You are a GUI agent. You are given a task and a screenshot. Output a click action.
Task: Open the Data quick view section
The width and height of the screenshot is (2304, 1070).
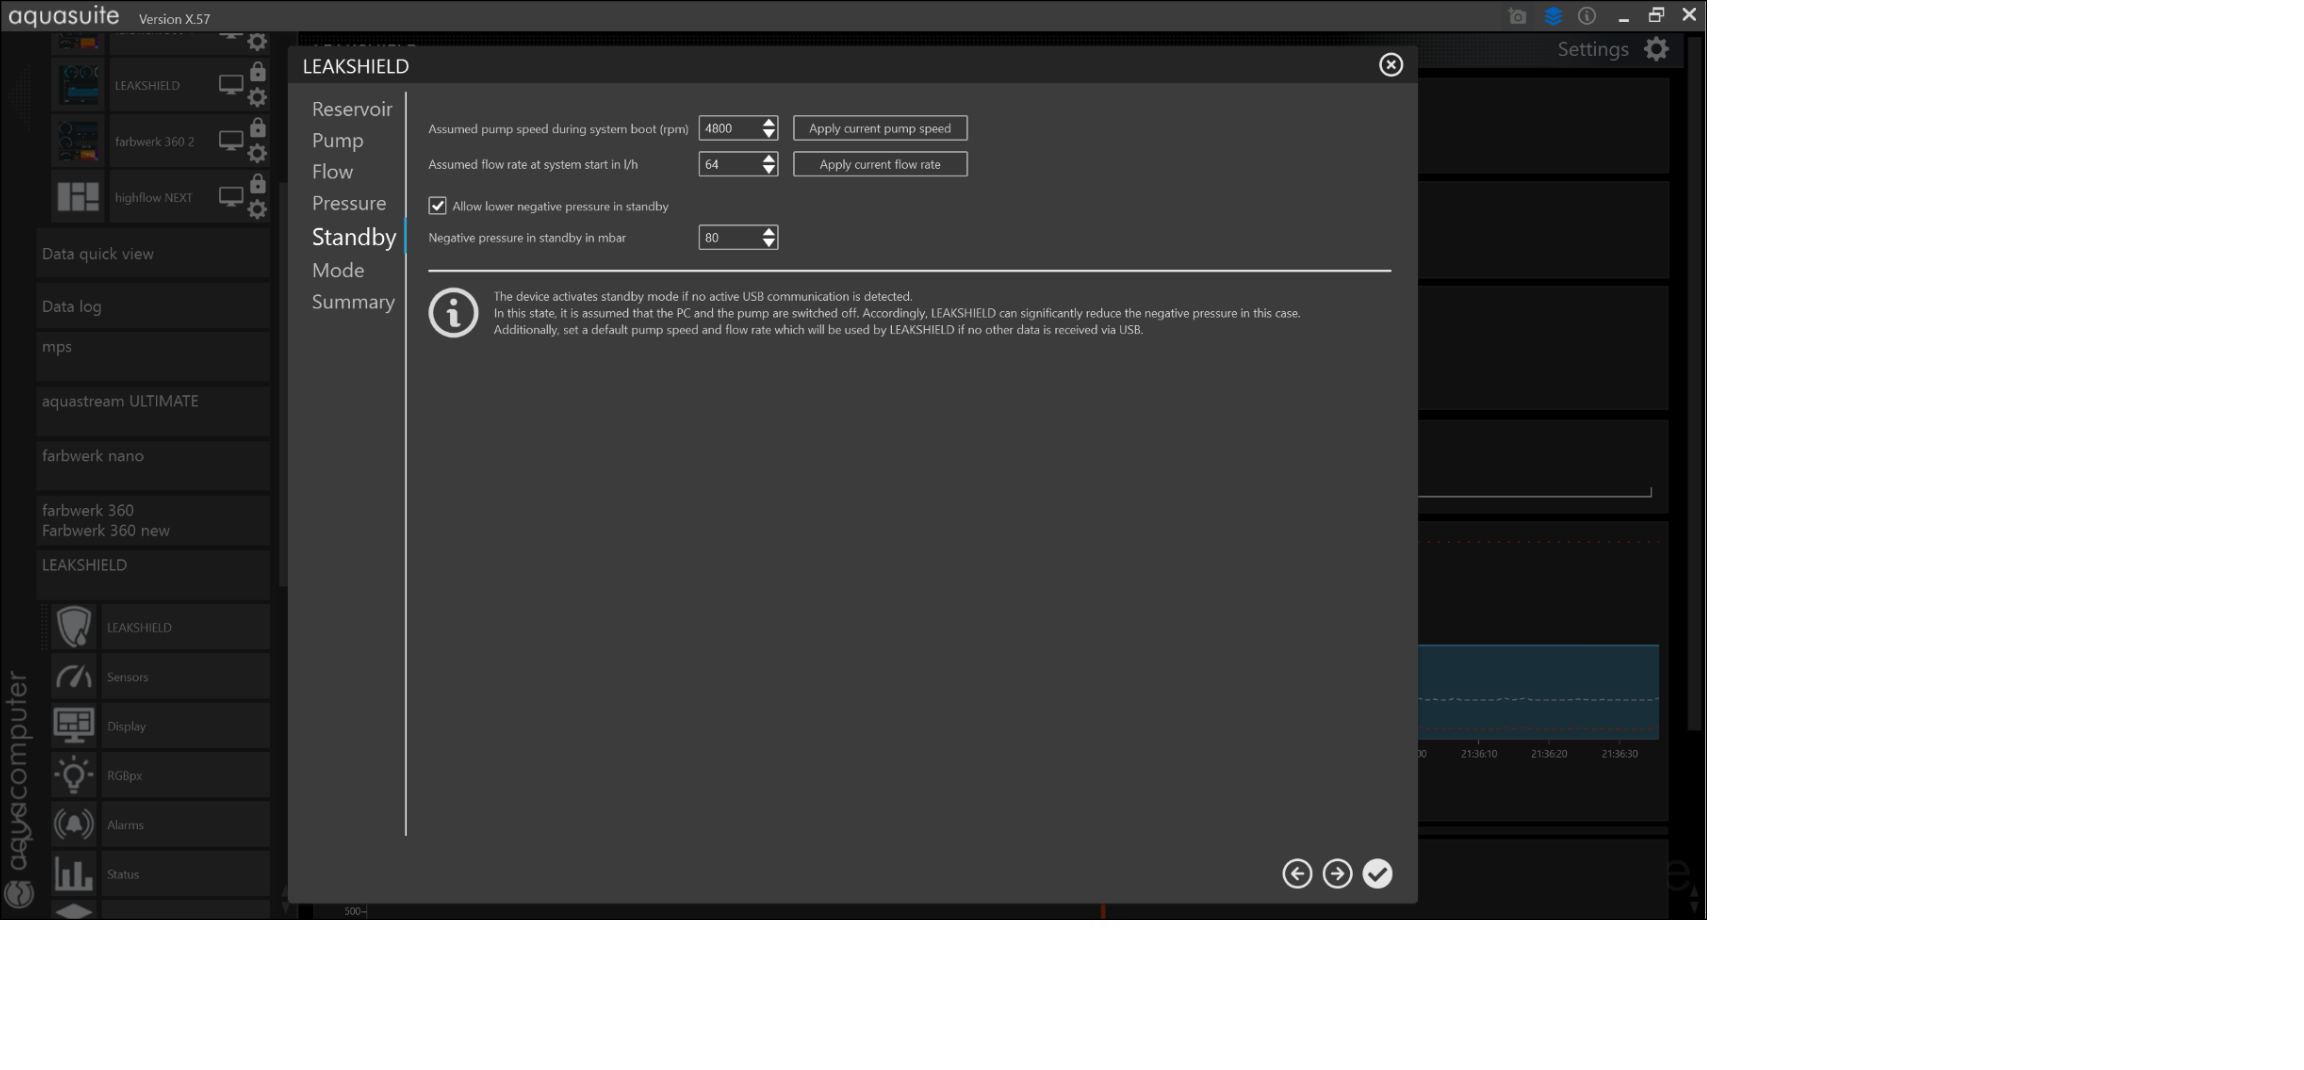[x=153, y=254]
